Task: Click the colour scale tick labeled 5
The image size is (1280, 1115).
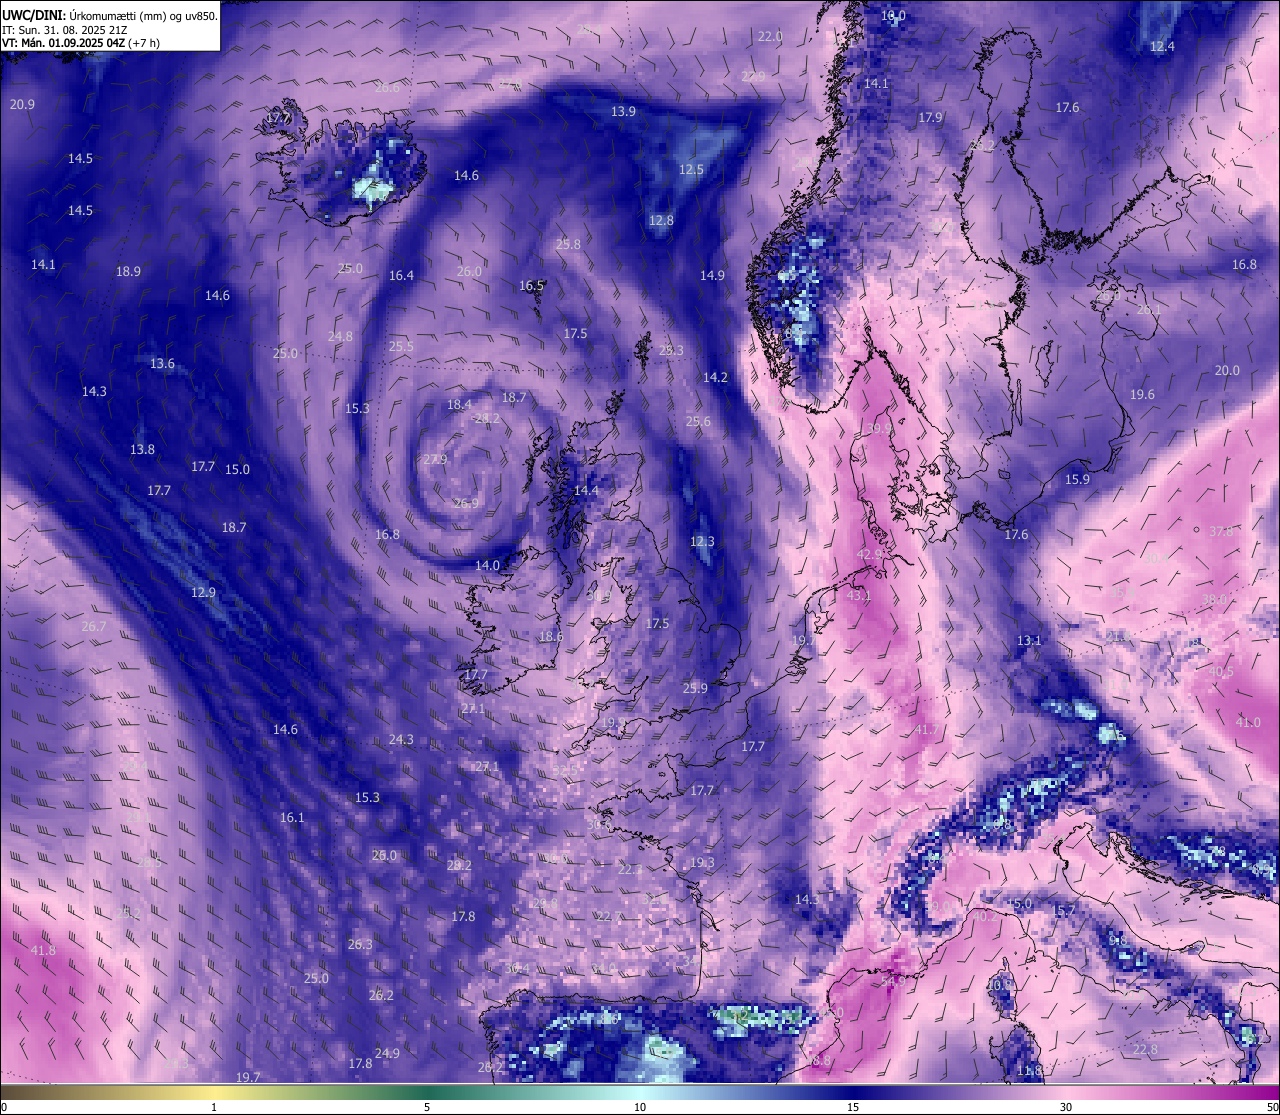Action: click(x=427, y=1107)
